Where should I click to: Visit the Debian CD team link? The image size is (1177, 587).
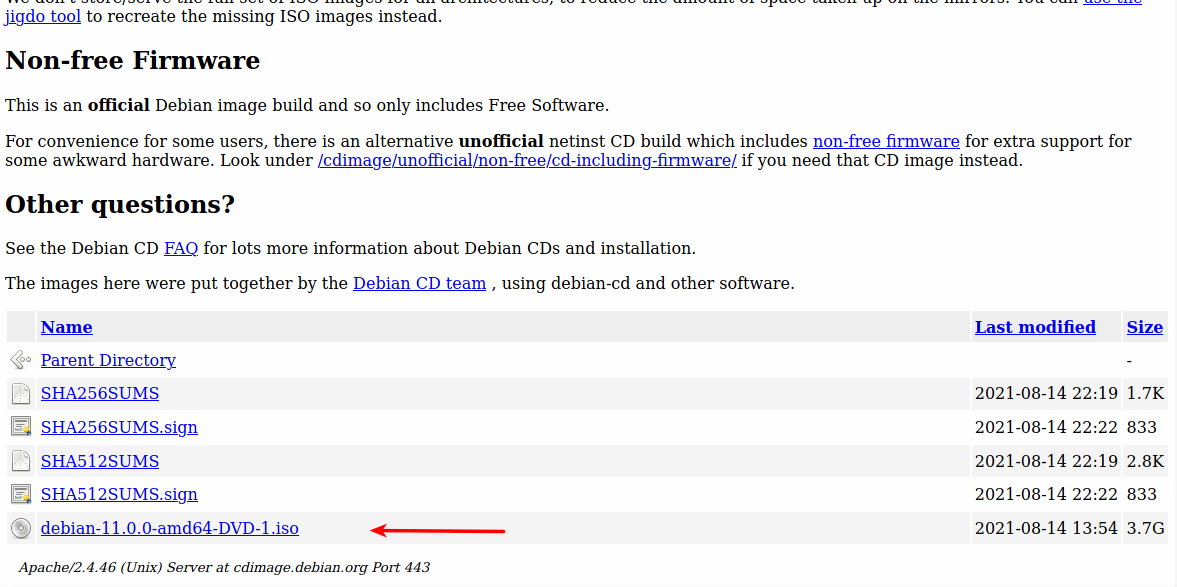tap(419, 283)
